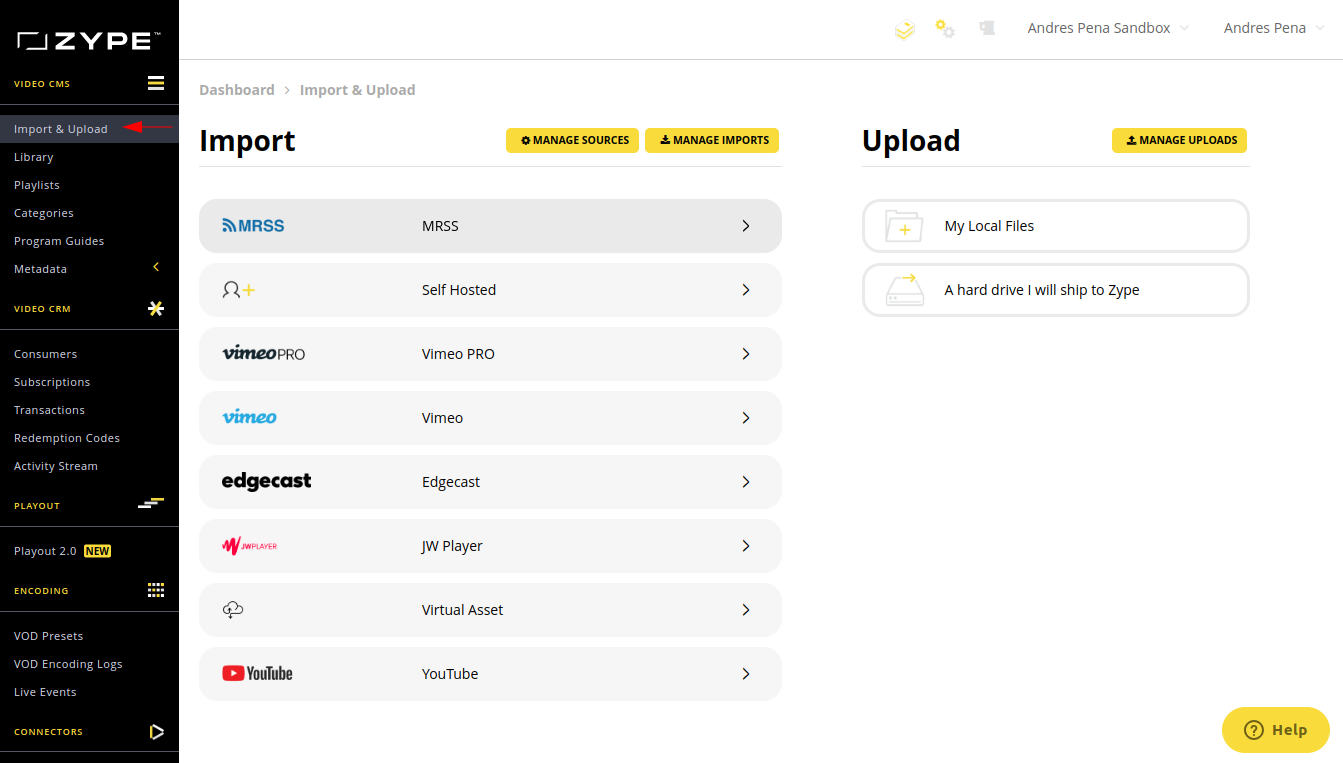Click the Playout bars icon
1343x763 pixels.
pos(151,502)
